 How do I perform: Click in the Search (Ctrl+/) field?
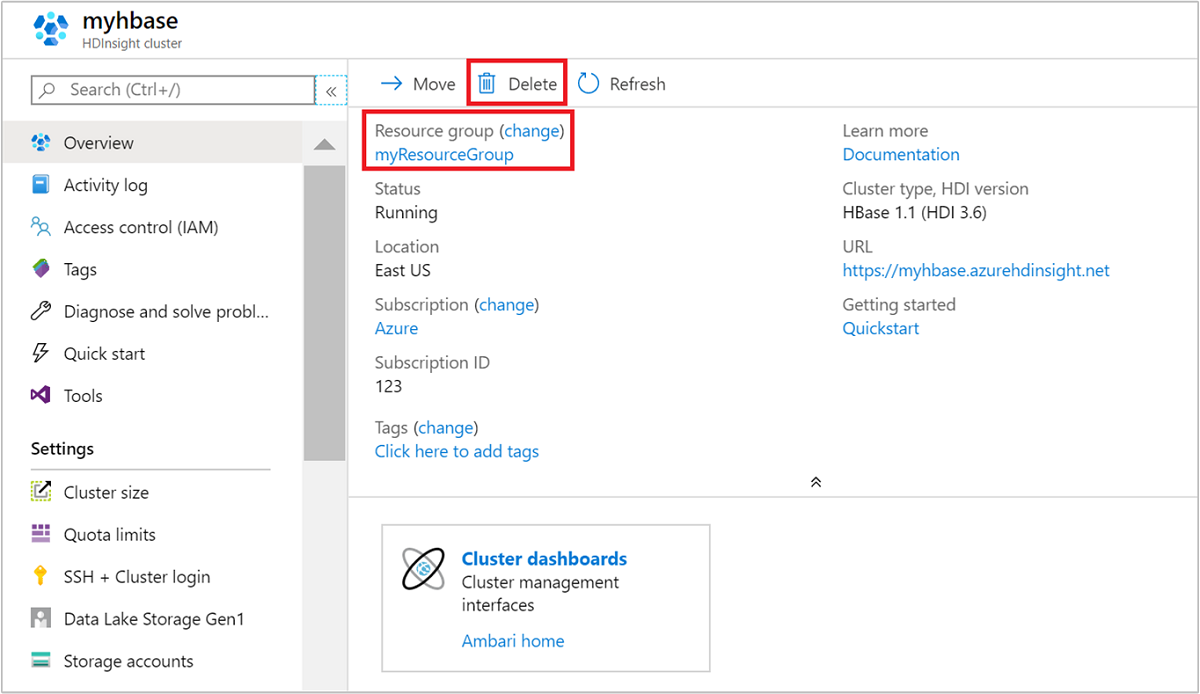point(174,90)
